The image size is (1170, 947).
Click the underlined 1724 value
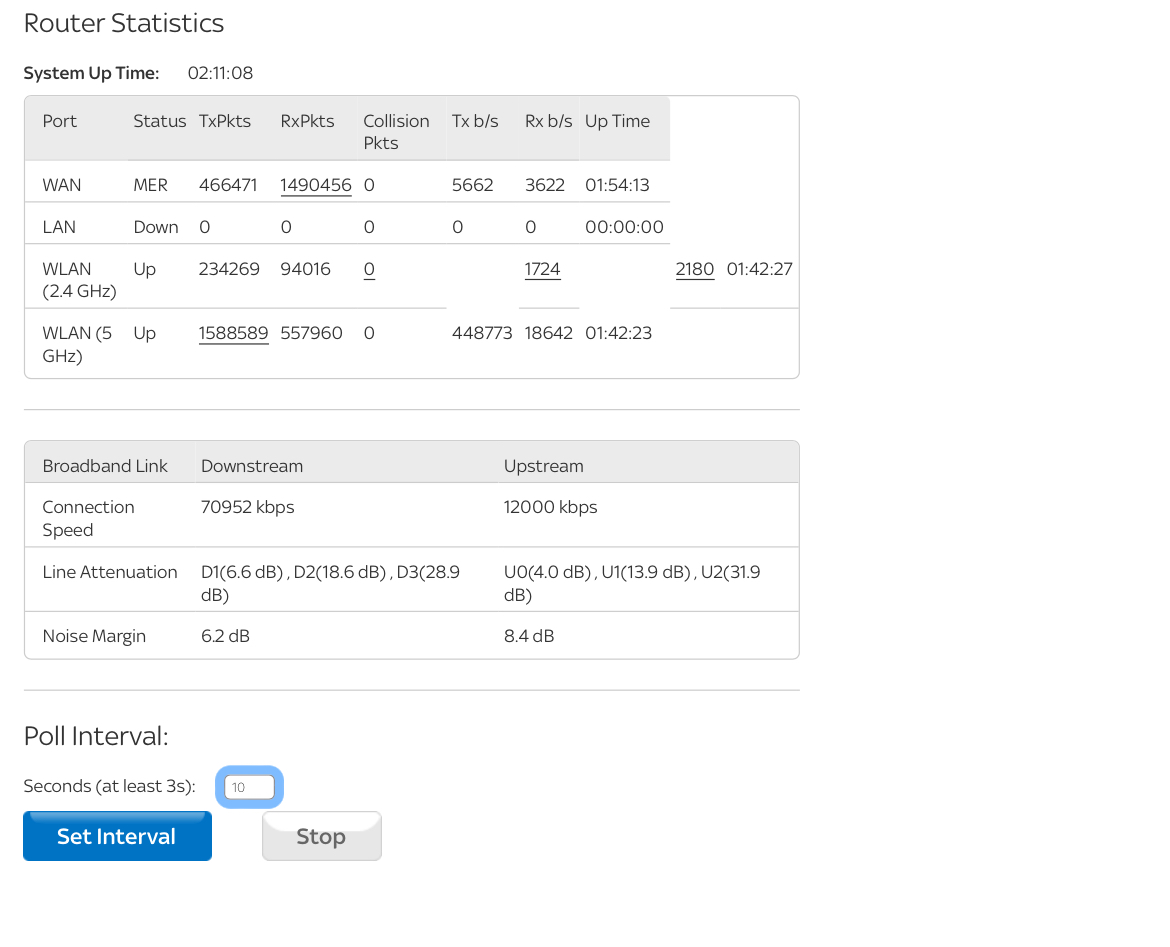542,269
